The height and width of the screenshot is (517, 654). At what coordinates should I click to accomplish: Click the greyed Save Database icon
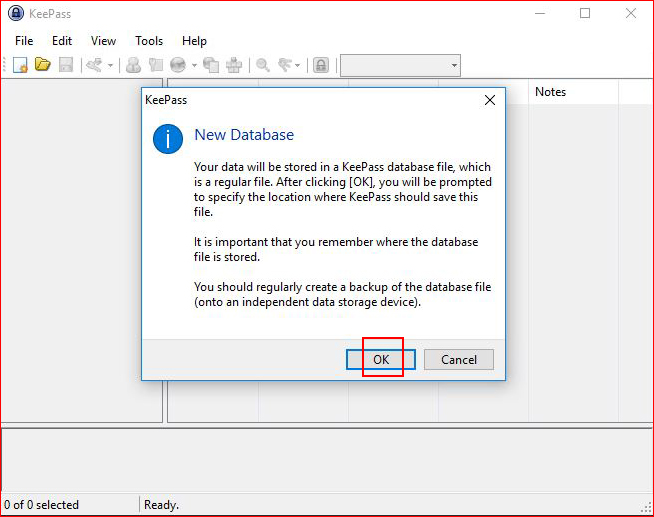[66, 65]
